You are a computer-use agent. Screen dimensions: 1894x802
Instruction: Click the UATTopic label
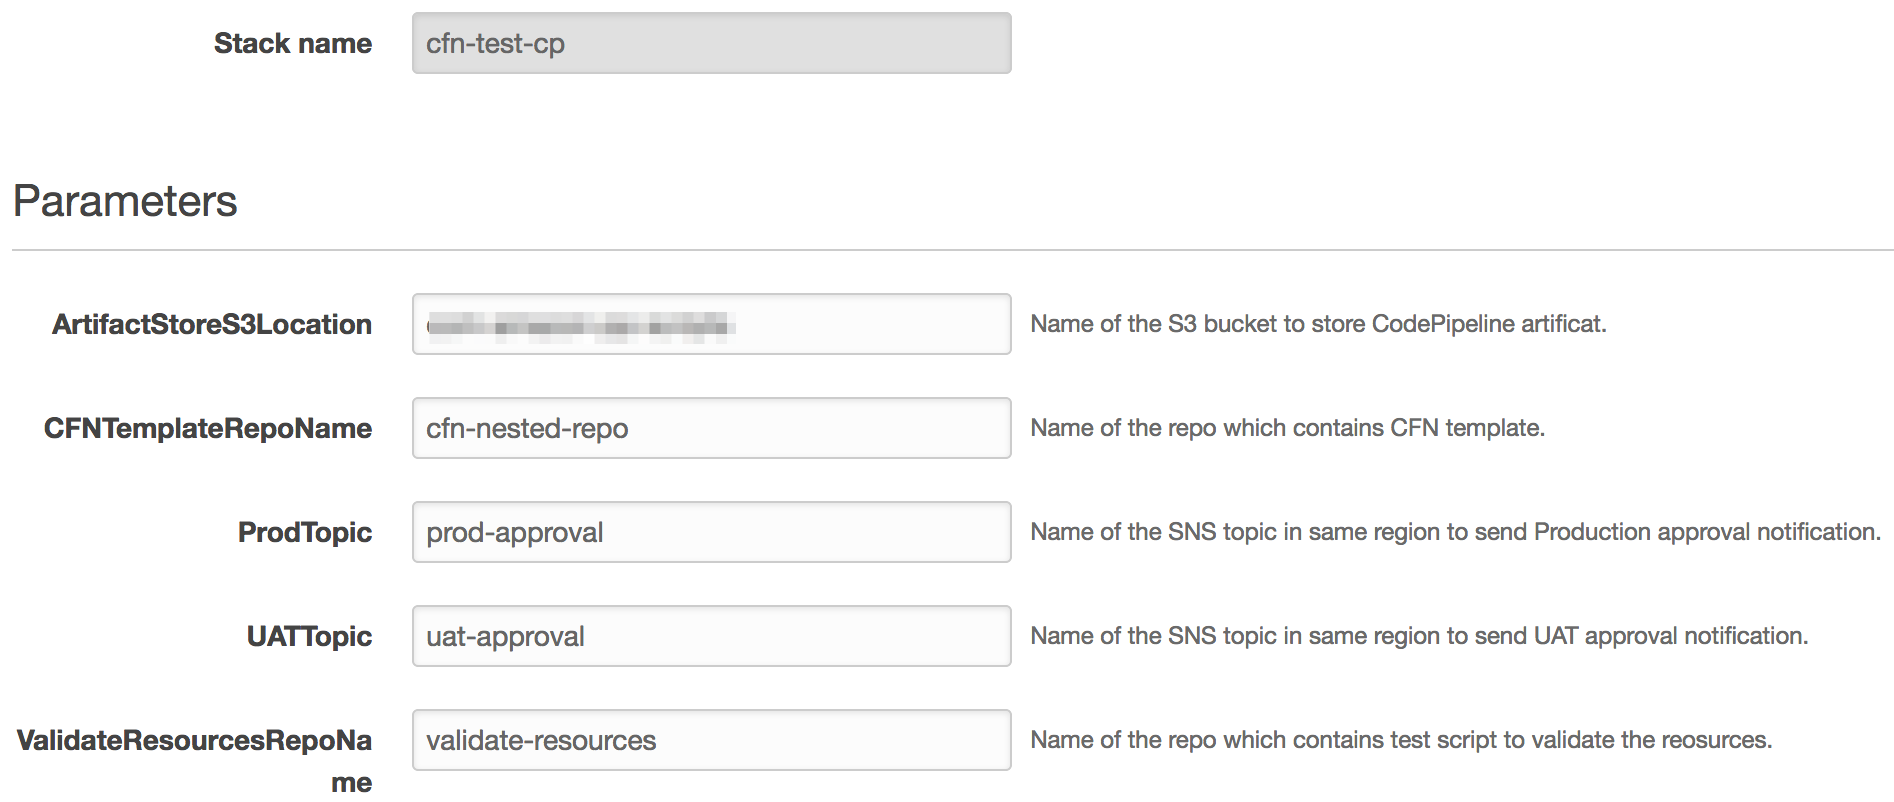pyautogui.click(x=309, y=636)
